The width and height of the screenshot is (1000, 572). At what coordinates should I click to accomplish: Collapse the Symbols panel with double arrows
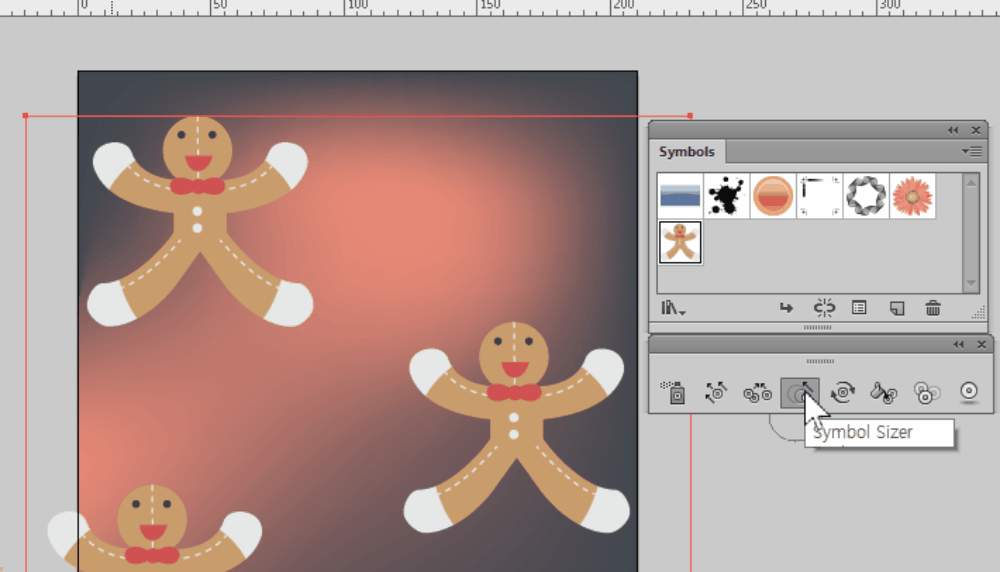click(953, 130)
